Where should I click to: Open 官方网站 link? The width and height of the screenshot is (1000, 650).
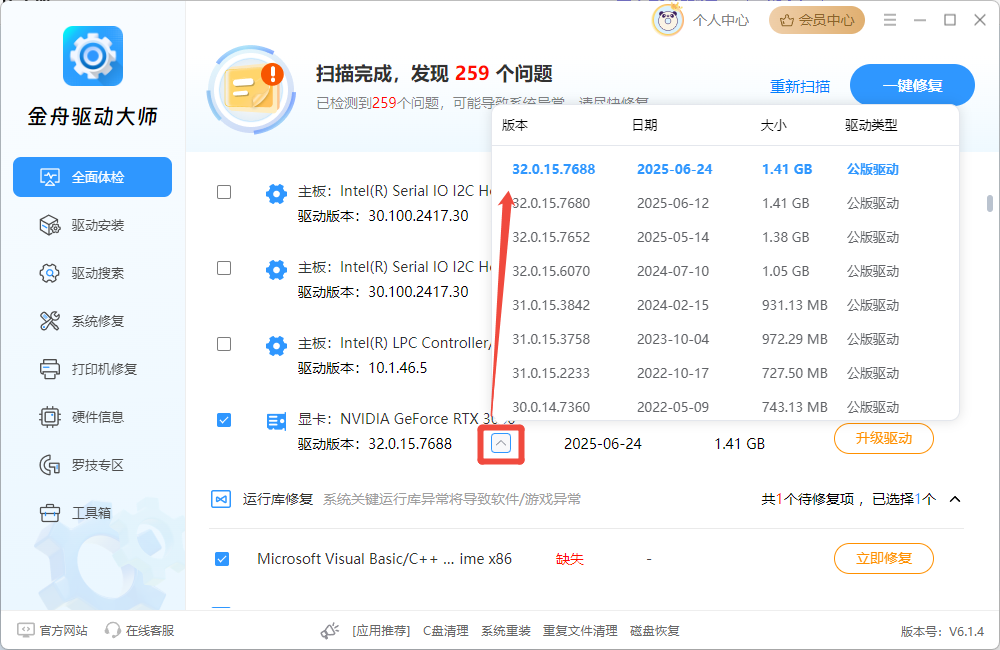click(x=63, y=631)
